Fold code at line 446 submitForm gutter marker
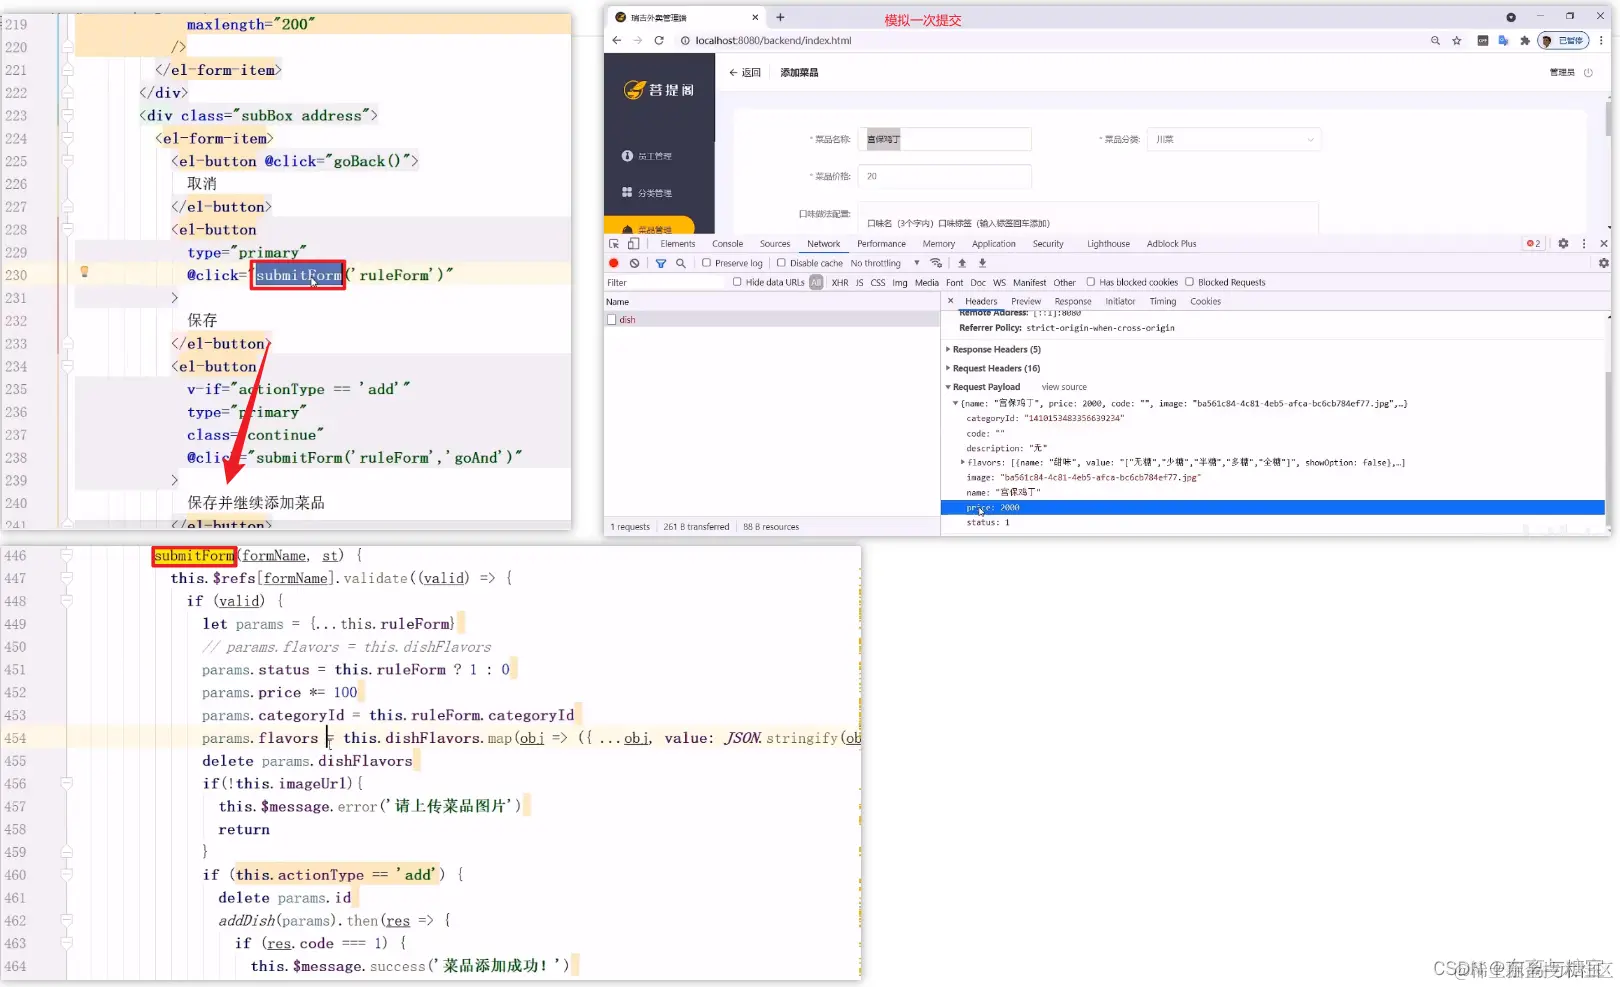Viewport: 1620px width, 987px height. (66, 555)
